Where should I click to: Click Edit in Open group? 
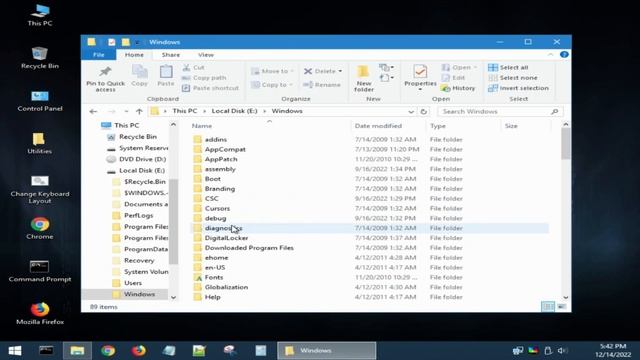pos(453,78)
